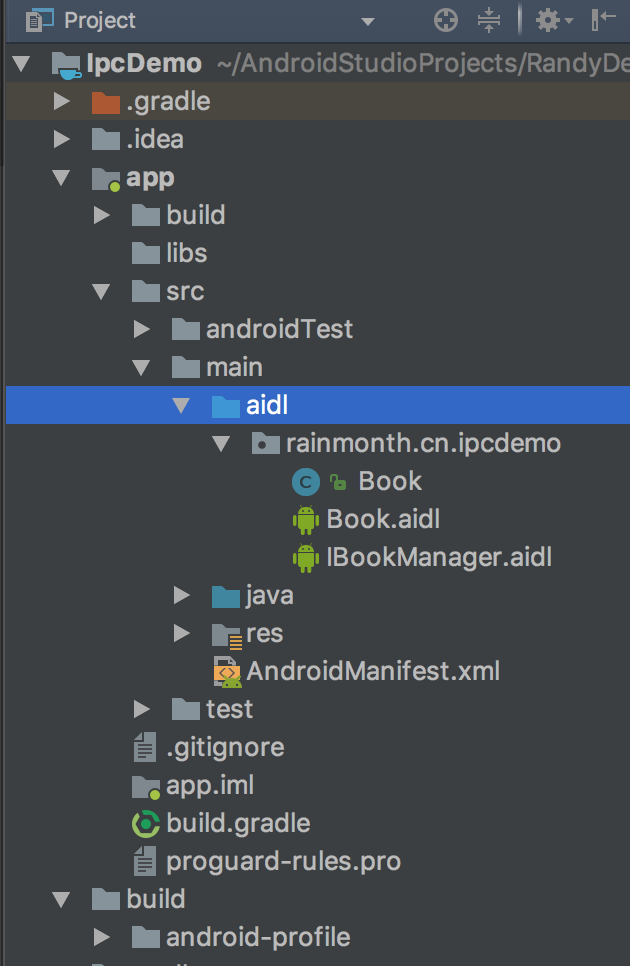This screenshot has width=630, height=966.
Task: Click the collapse all icon in toolbar
Action: pos(489,20)
